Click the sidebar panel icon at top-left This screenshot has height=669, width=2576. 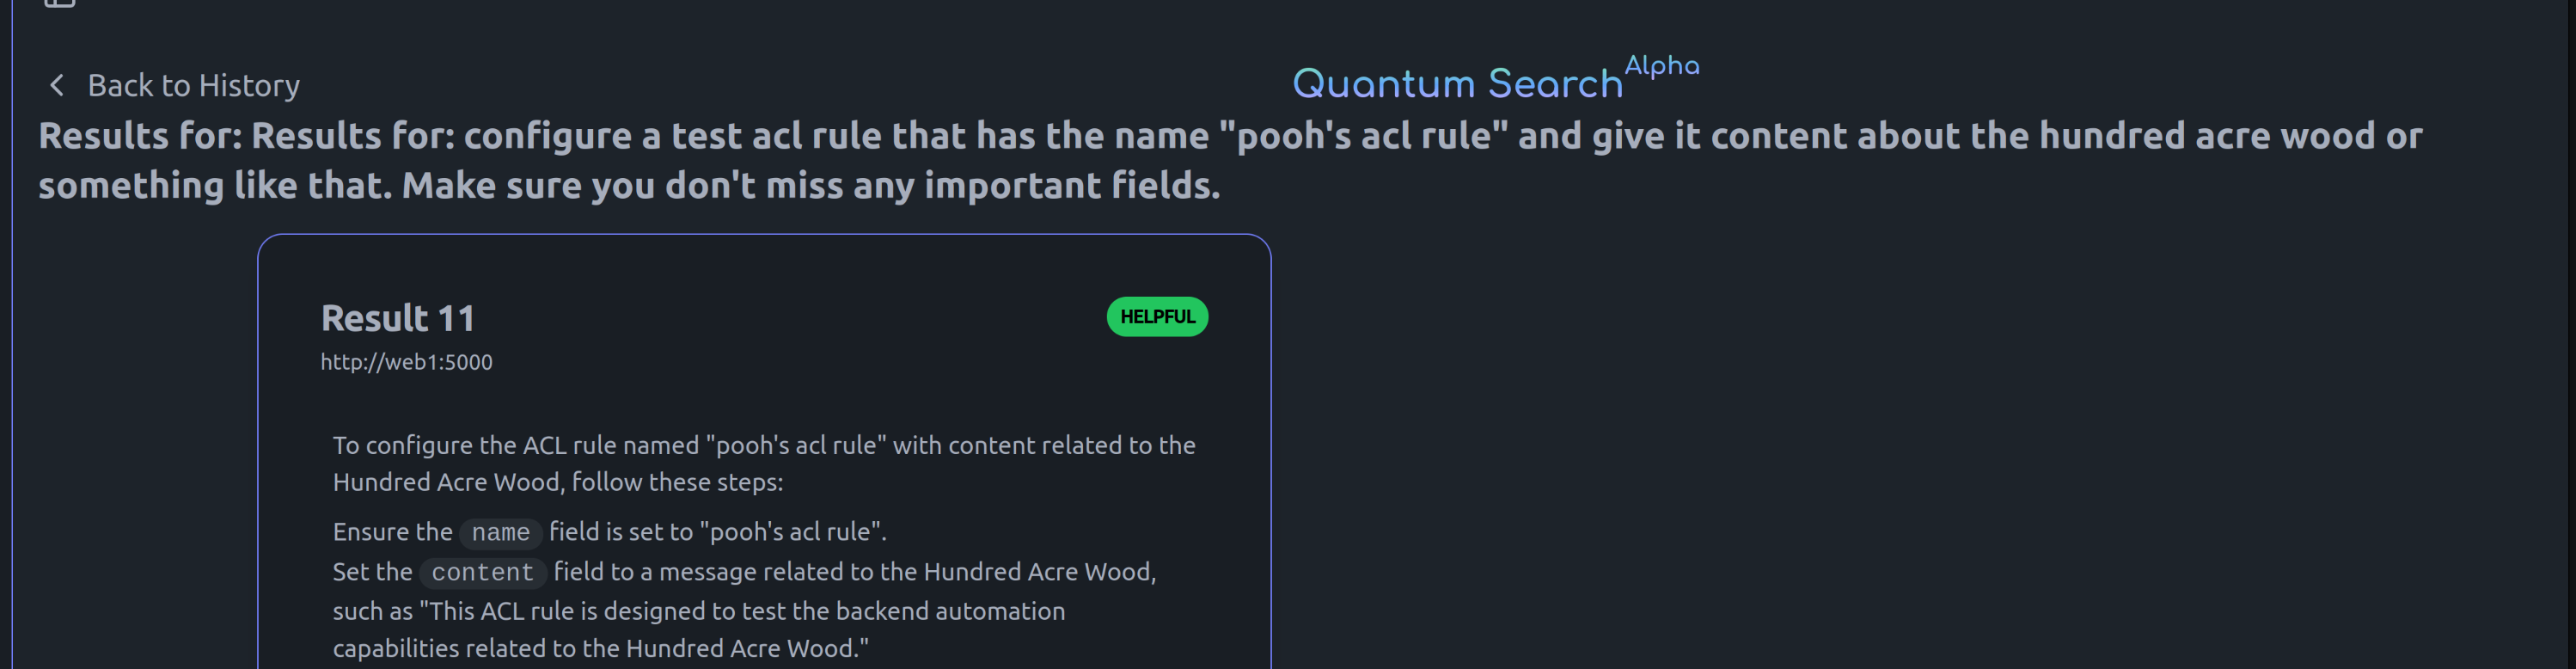(59, 3)
